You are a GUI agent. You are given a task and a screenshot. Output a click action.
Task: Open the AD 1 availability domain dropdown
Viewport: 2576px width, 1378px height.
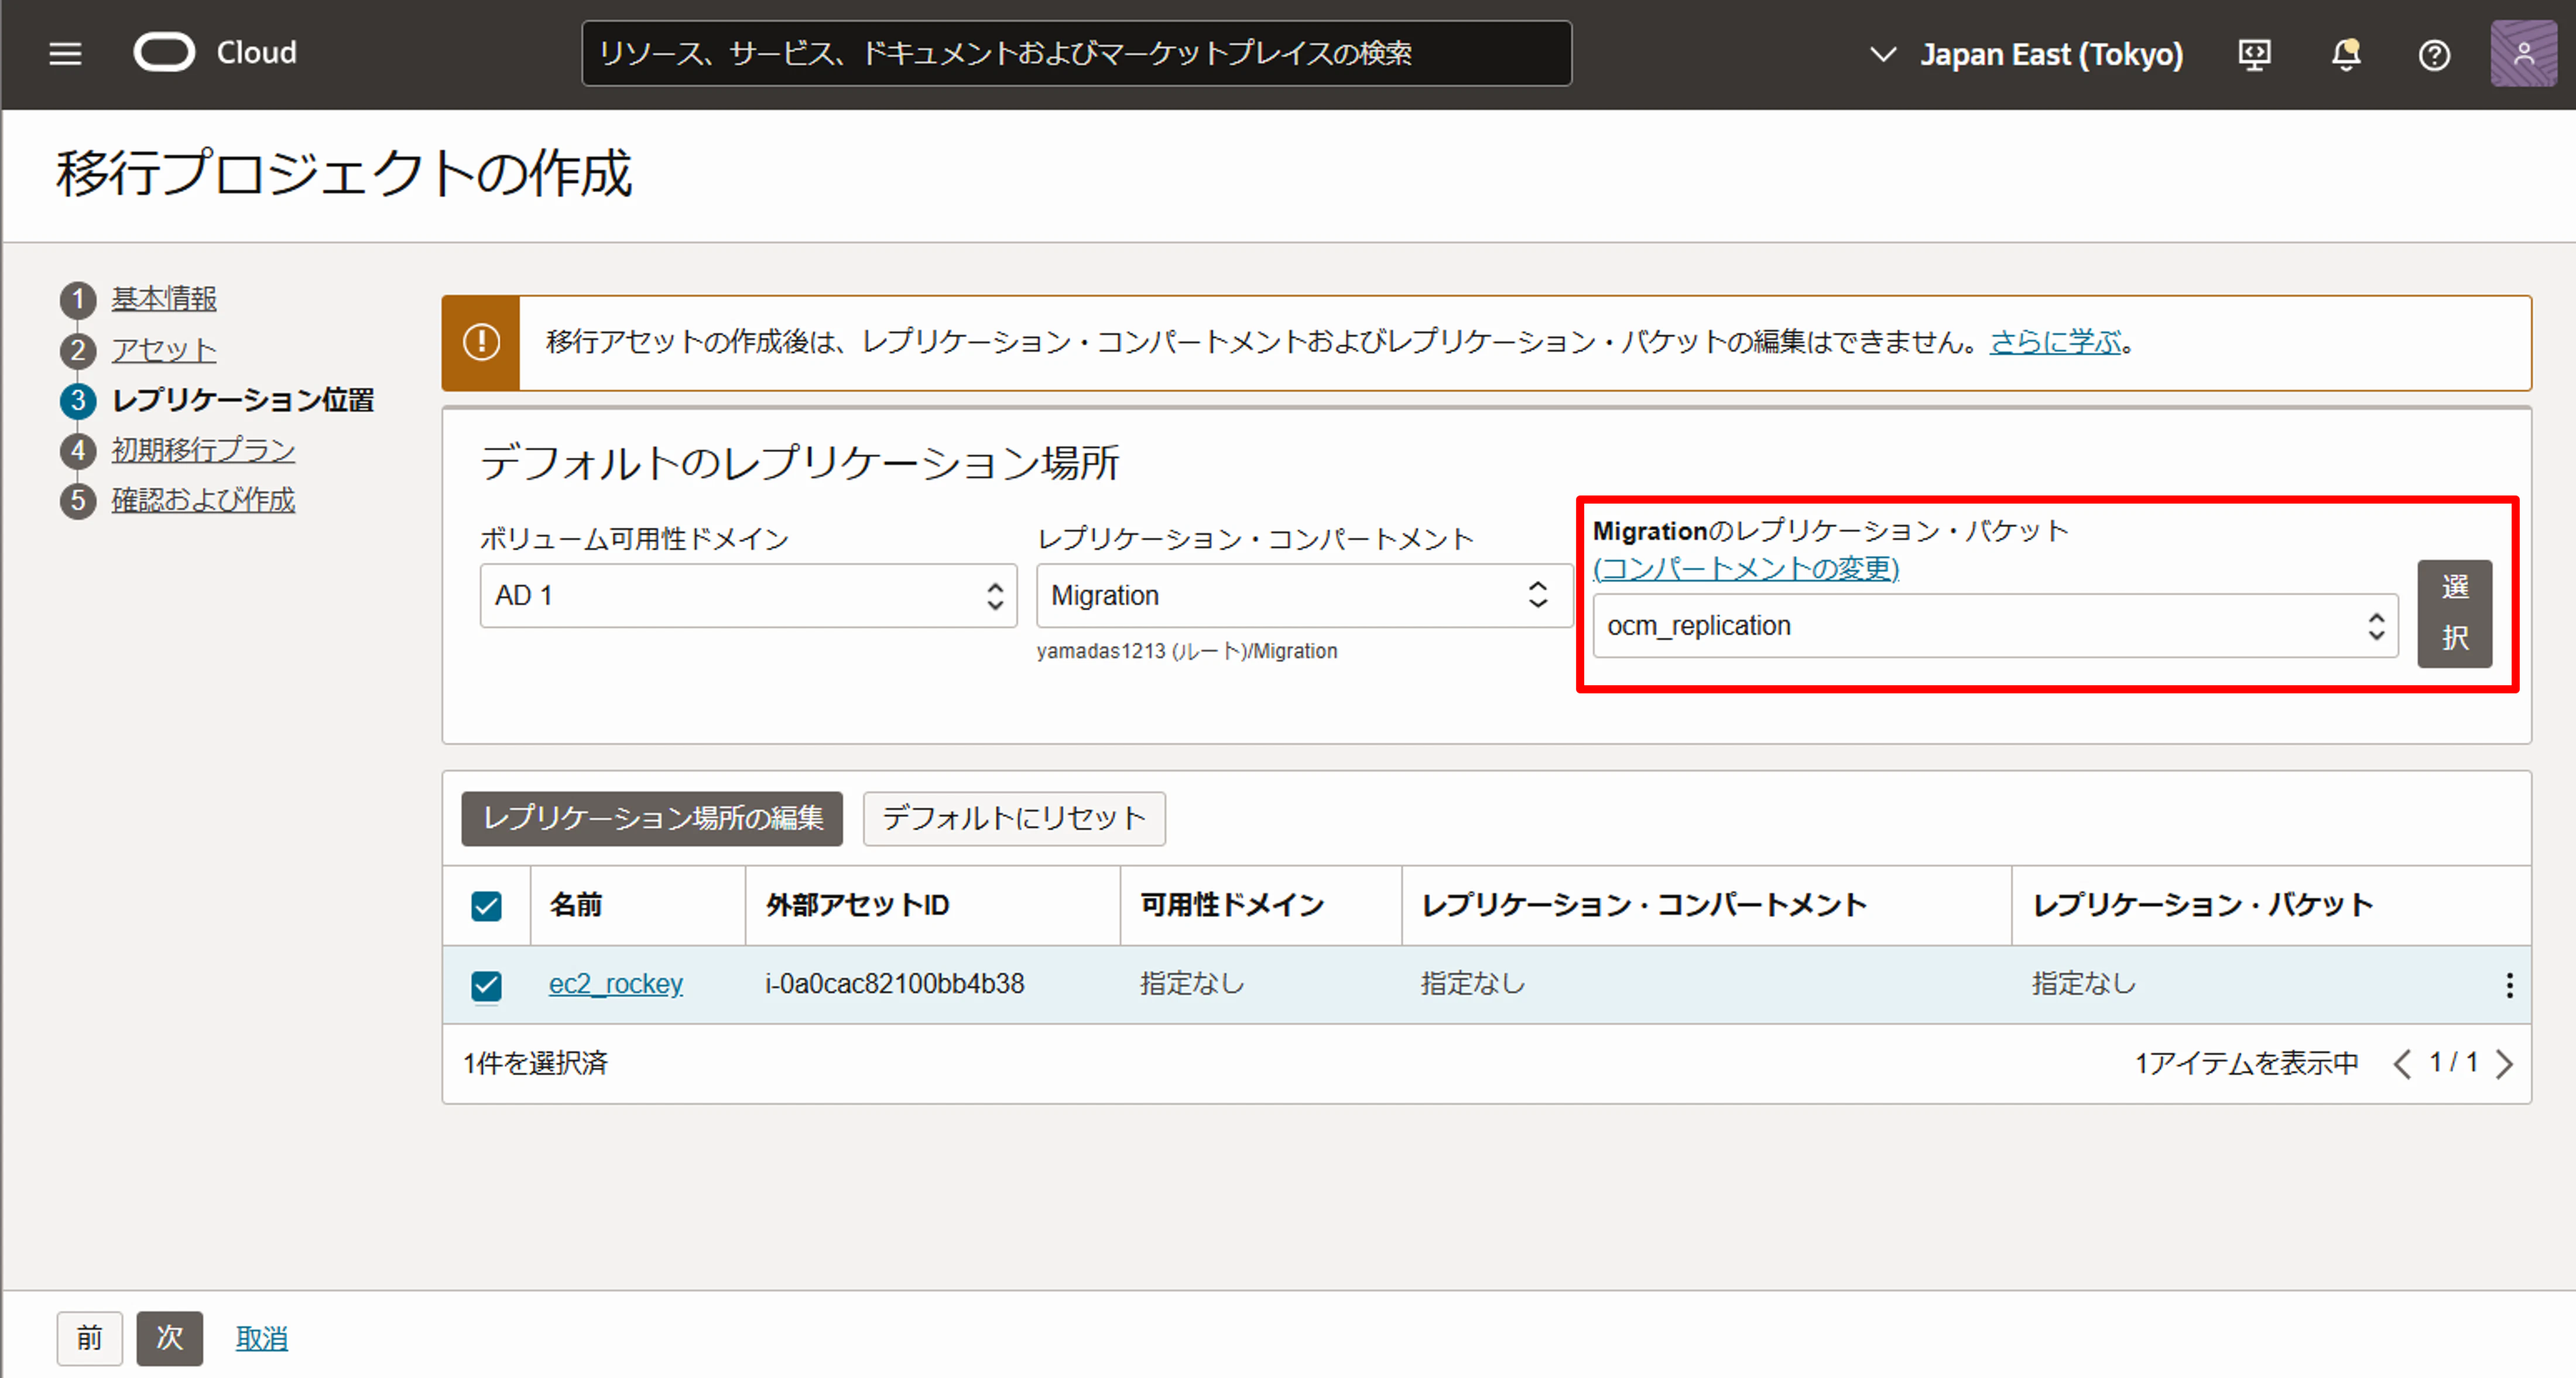click(x=748, y=596)
